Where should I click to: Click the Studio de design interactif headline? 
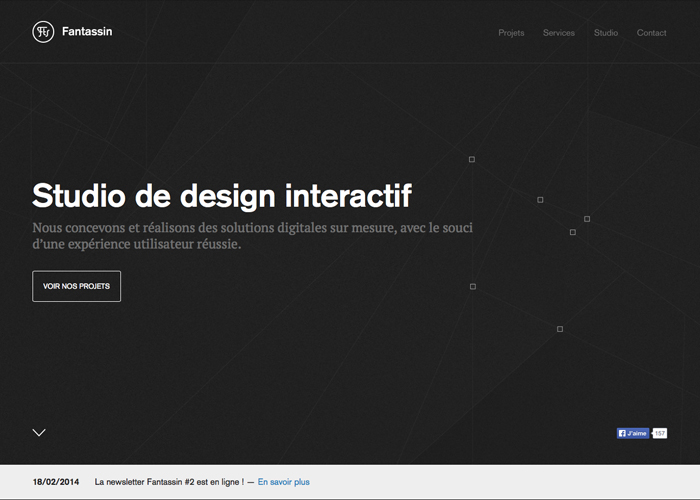[x=222, y=196]
